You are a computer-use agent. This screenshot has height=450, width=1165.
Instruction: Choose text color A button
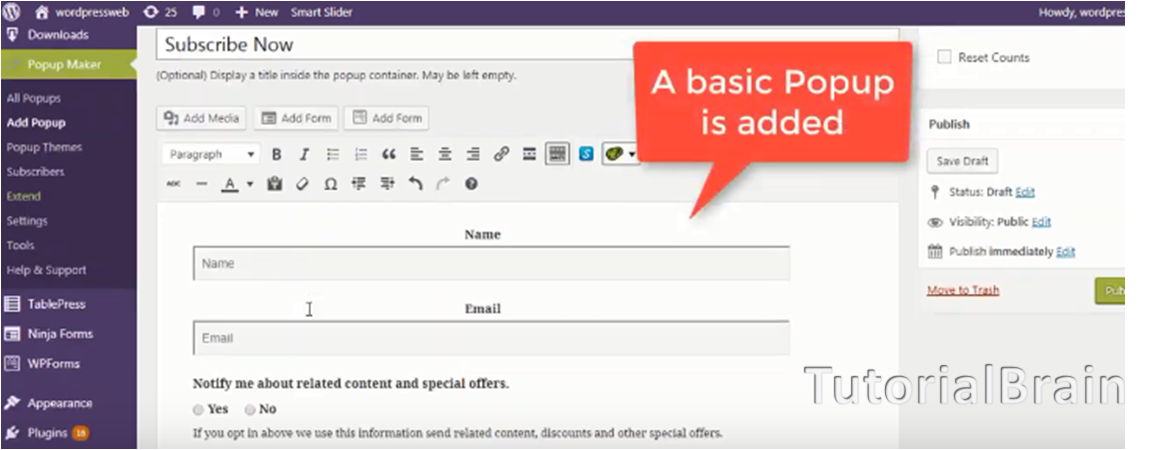click(230, 183)
